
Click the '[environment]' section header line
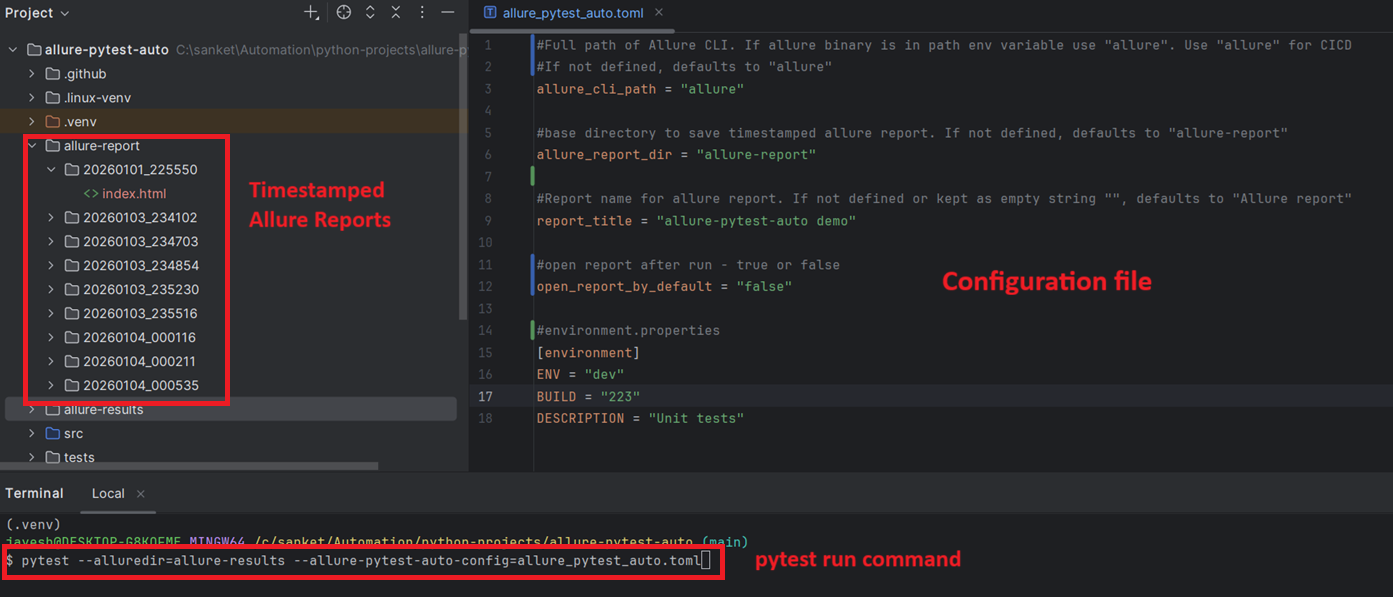coord(588,353)
